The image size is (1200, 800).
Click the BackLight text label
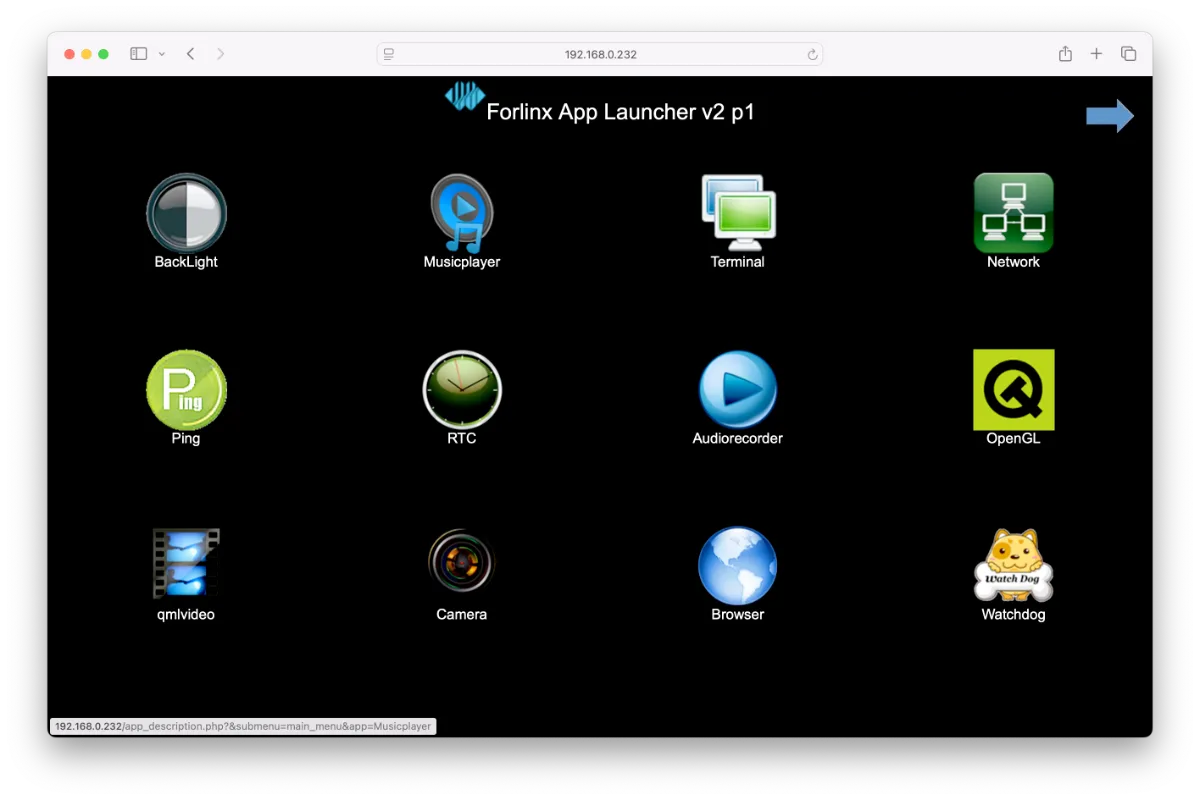186,262
